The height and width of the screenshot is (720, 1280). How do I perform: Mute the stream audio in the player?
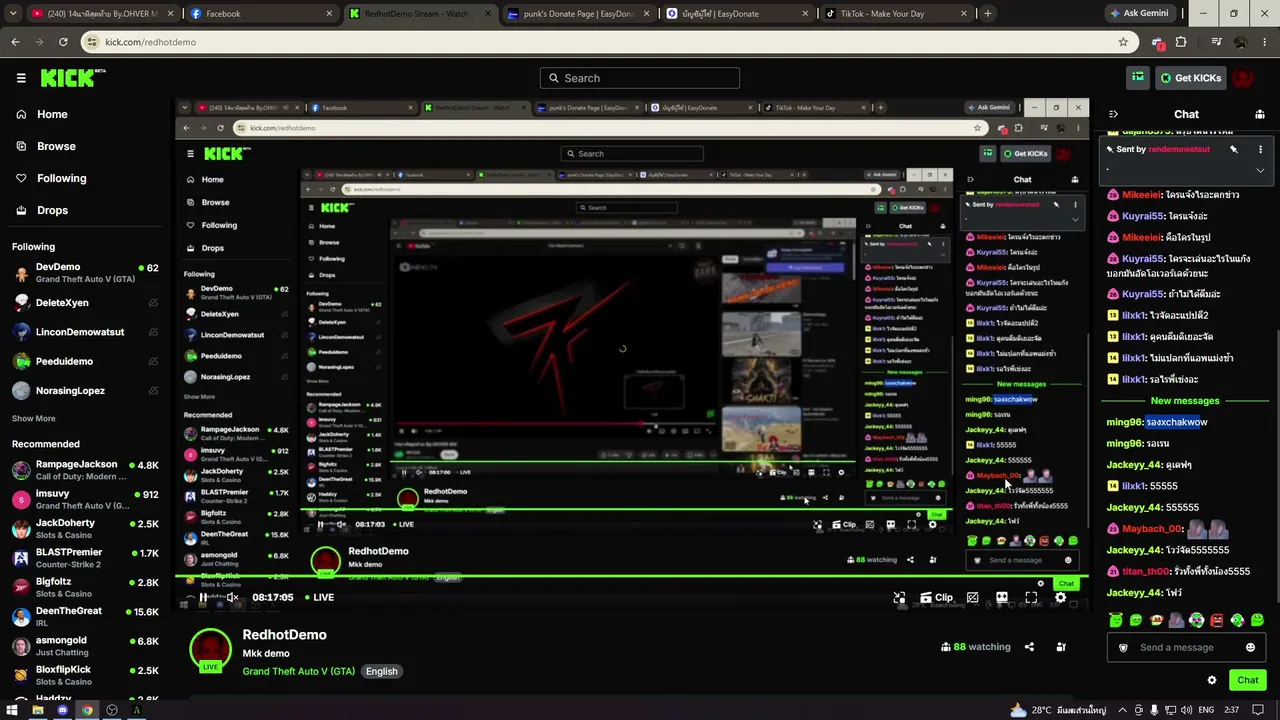[x=232, y=597]
